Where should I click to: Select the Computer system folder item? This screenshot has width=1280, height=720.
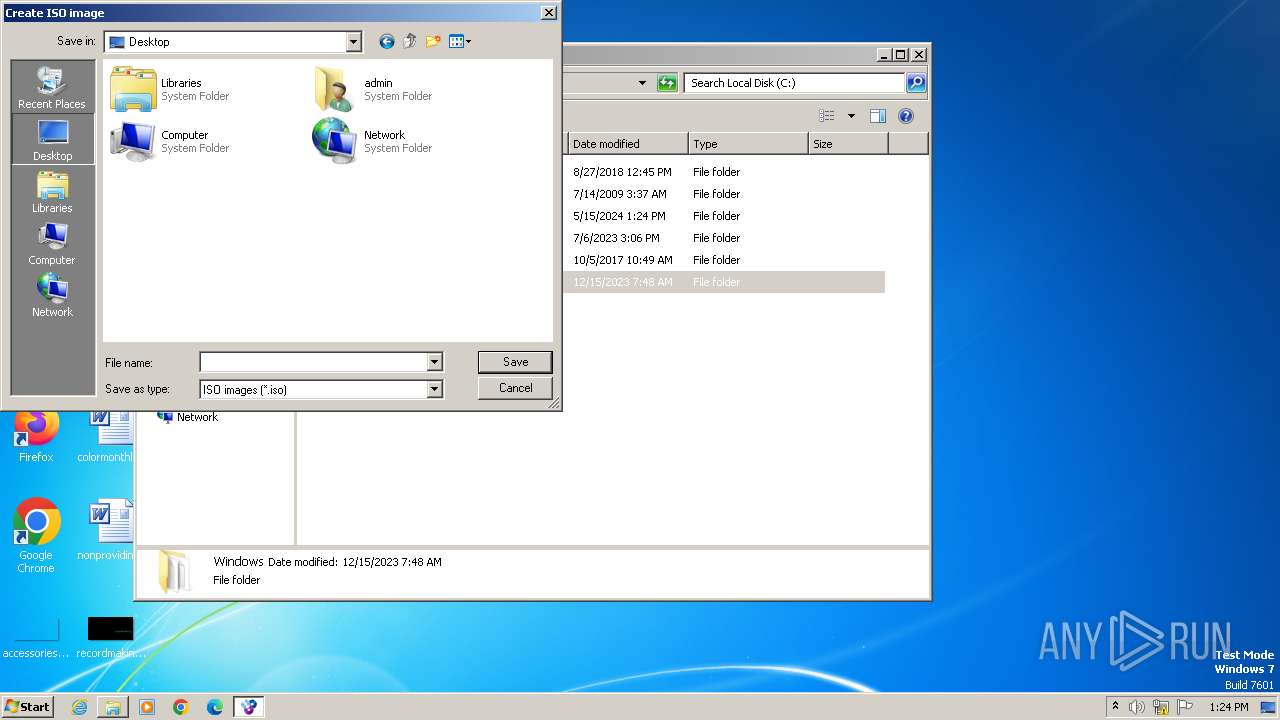pos(170,141)
